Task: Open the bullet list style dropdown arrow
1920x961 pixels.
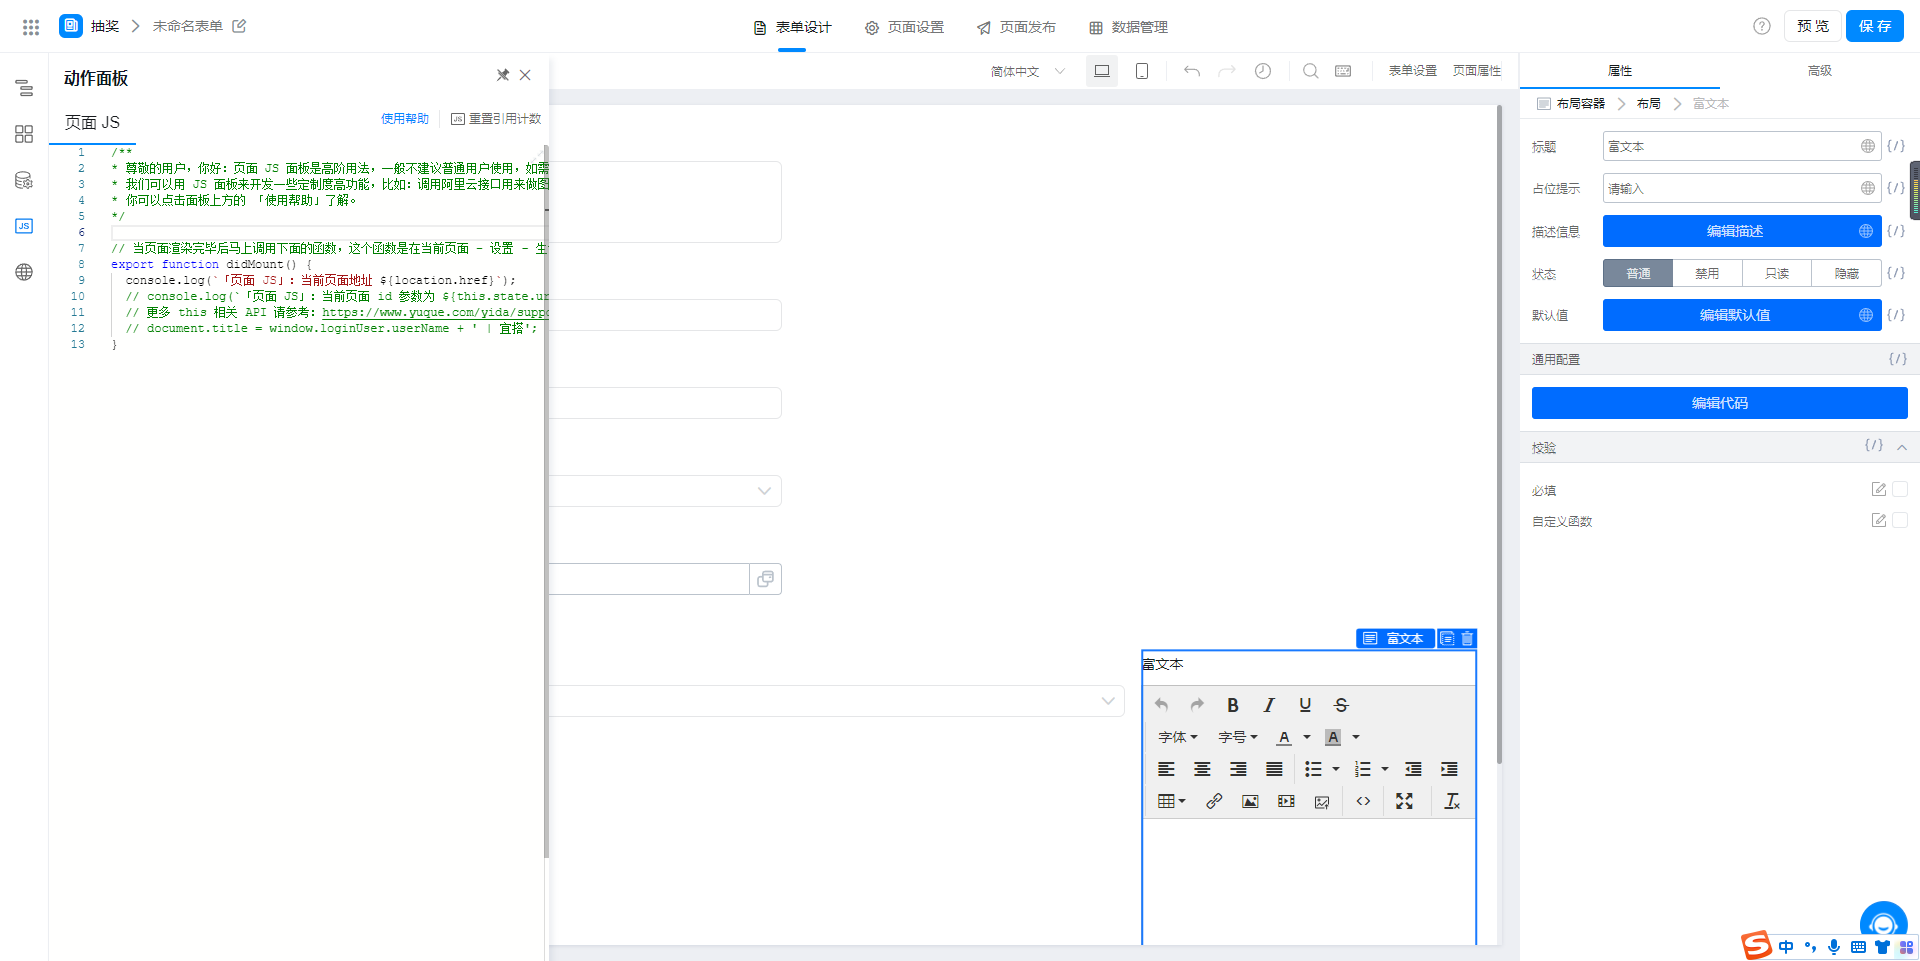Action: (x=1336, y=769)
